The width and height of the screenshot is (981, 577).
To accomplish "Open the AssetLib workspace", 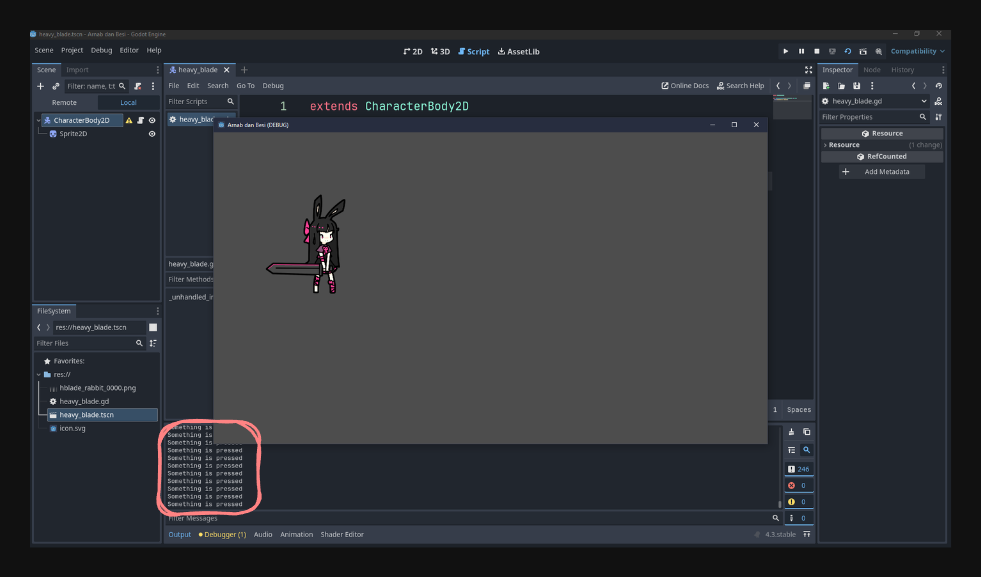I will (x=519, y=52).
